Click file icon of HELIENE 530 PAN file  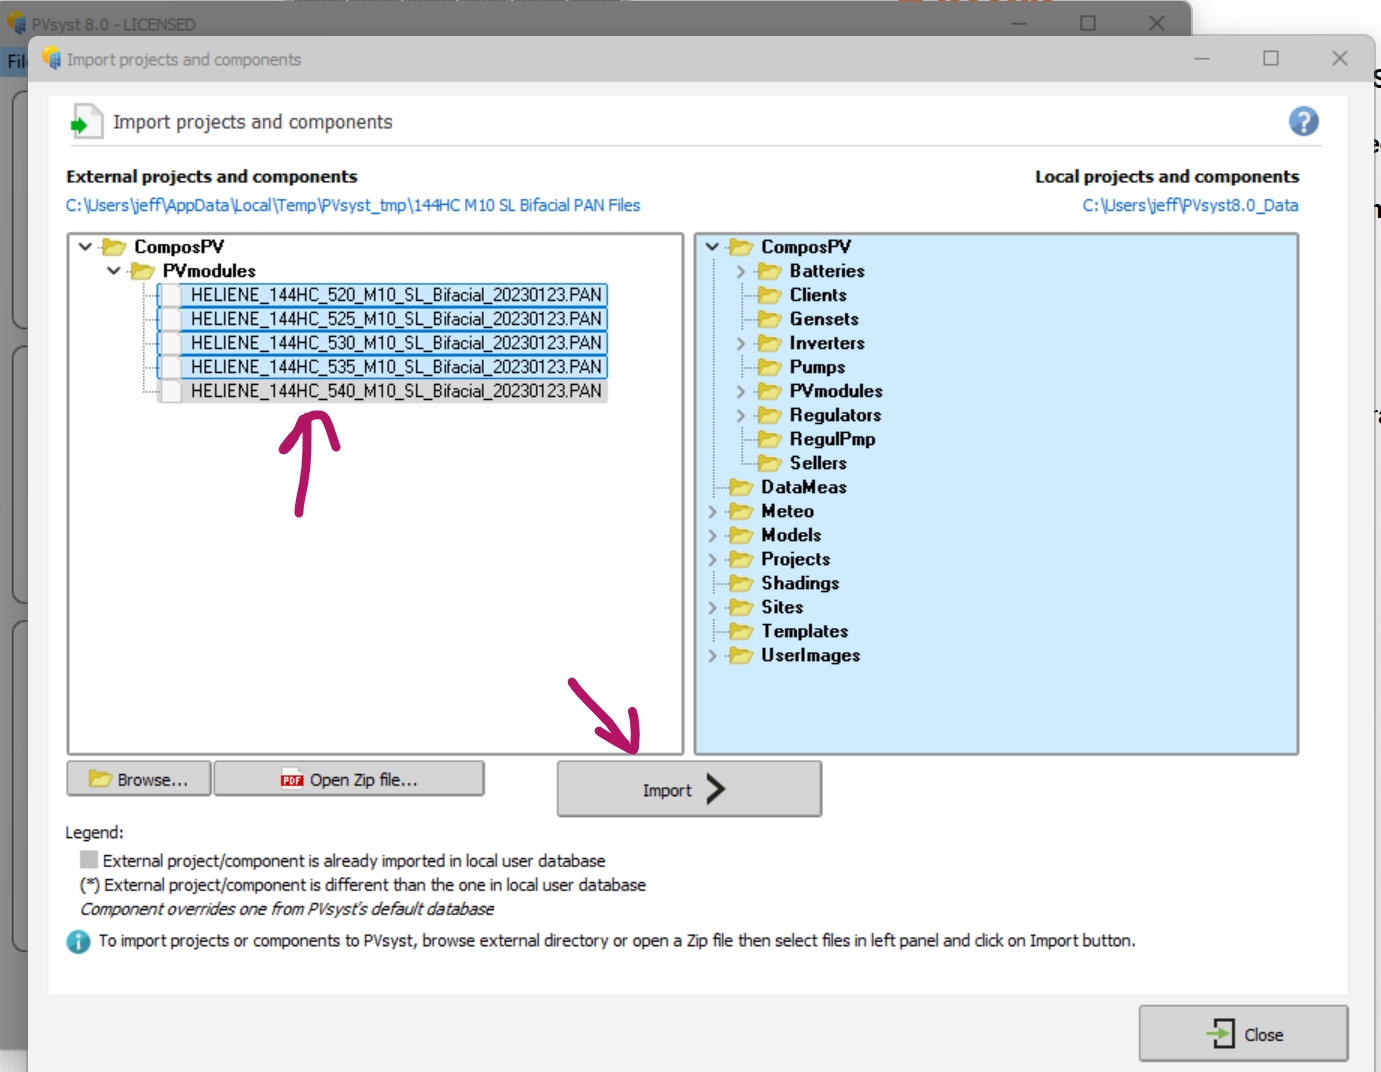tap(171, 343)
